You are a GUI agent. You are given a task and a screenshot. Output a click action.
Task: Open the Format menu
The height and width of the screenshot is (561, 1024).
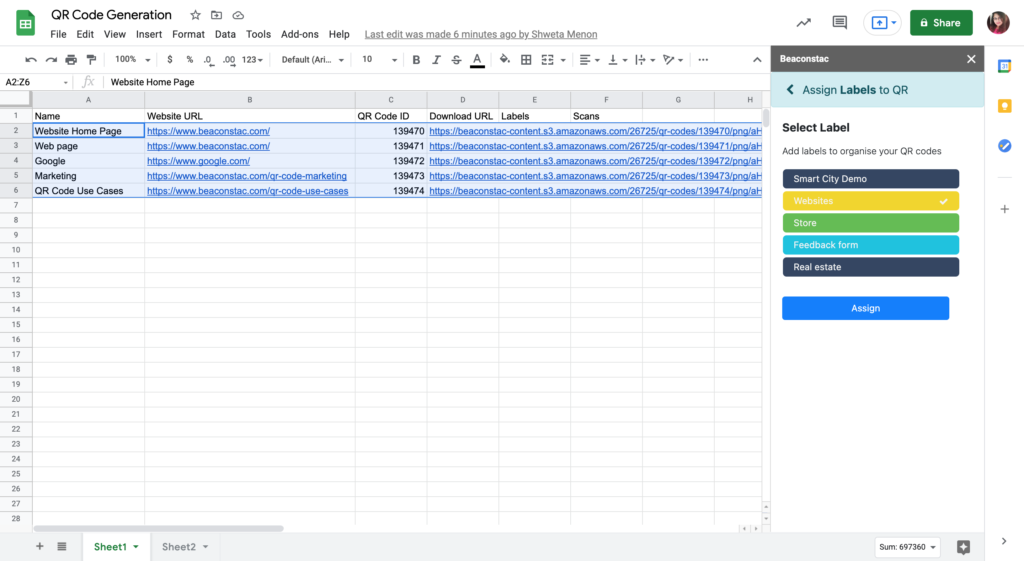tap(188, 34)
